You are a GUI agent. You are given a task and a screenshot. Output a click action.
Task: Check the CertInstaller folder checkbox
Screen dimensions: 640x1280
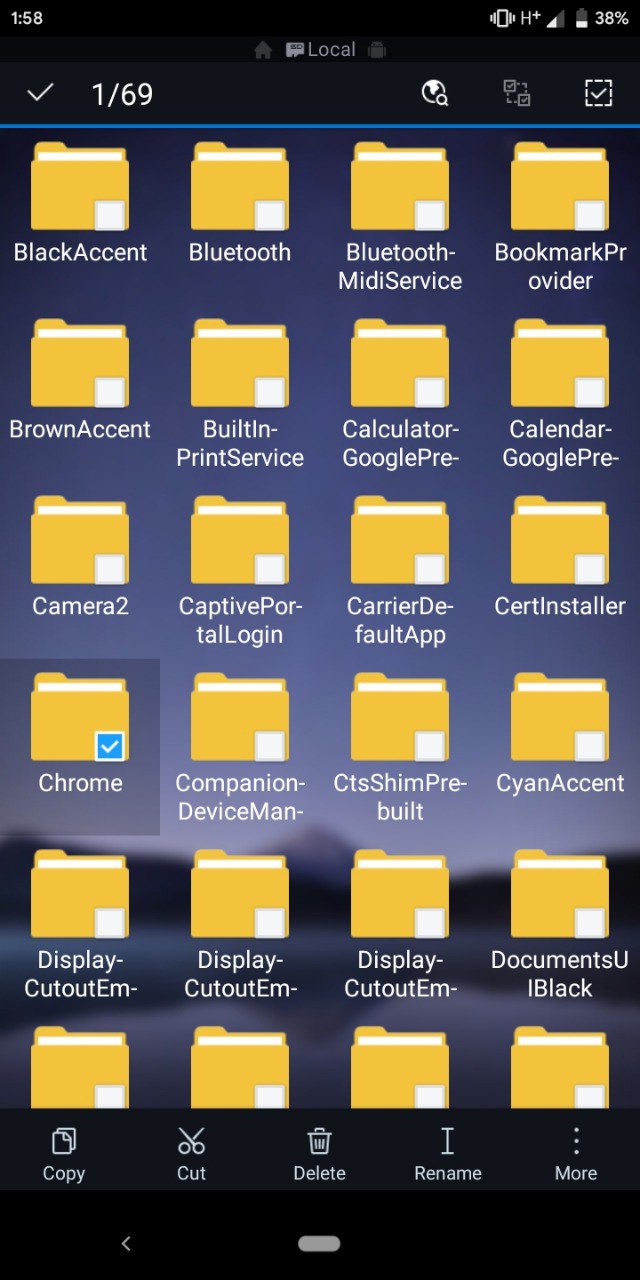point(590,569)
